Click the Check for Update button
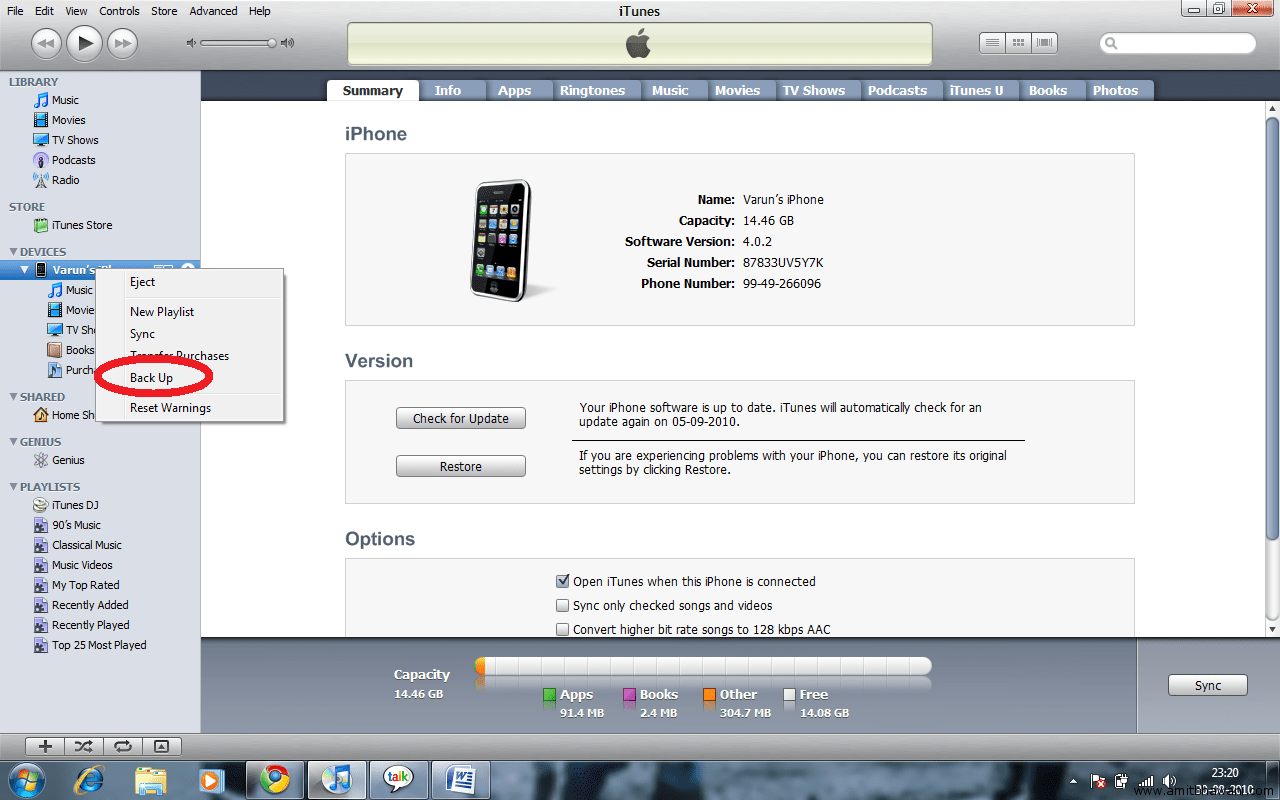The height and width of the screenshot is (800, 1280). point(461,418)
